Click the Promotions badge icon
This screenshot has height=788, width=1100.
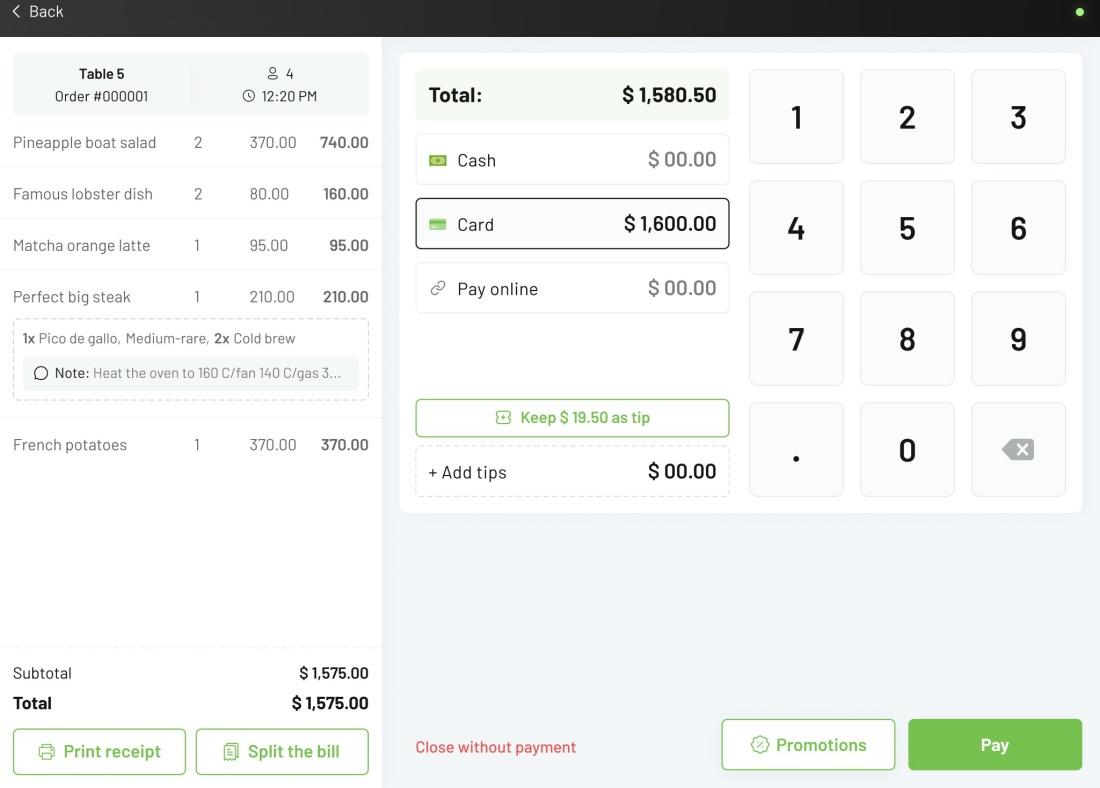(759, 744)
